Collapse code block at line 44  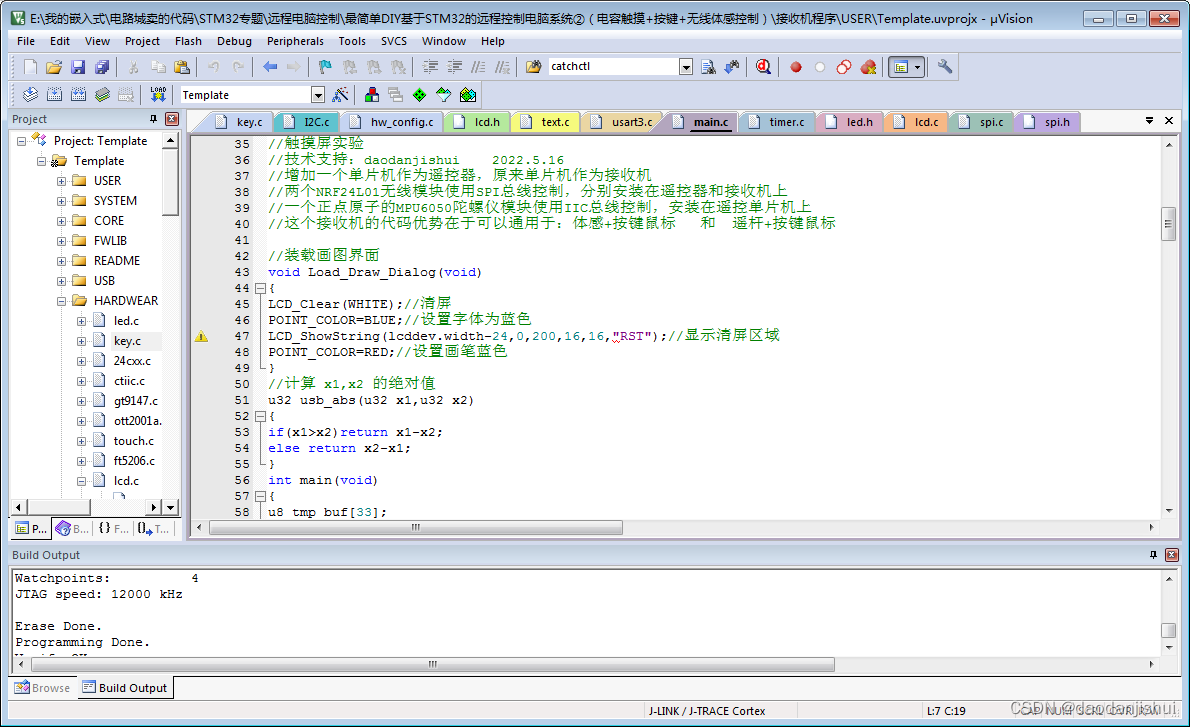click(260, 288)
